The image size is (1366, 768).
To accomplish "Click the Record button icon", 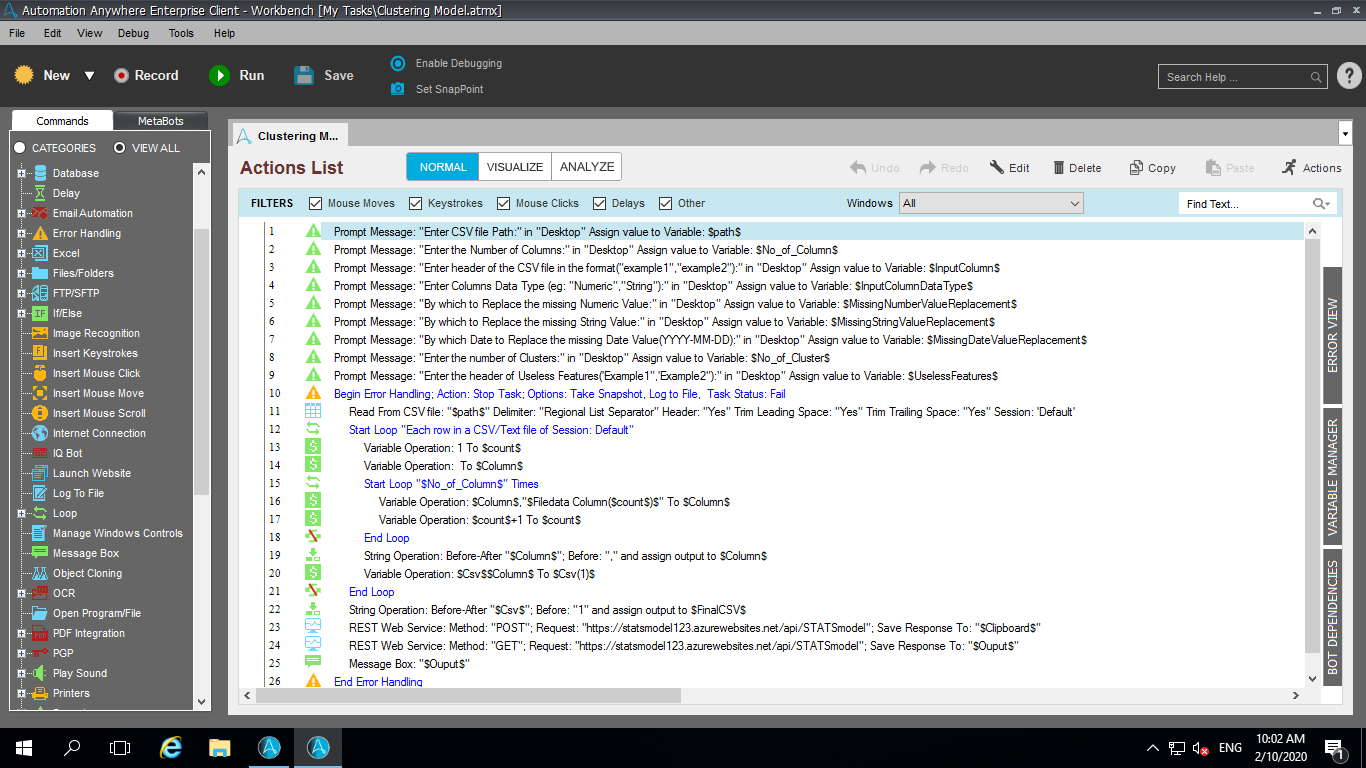I will point(121,75).
